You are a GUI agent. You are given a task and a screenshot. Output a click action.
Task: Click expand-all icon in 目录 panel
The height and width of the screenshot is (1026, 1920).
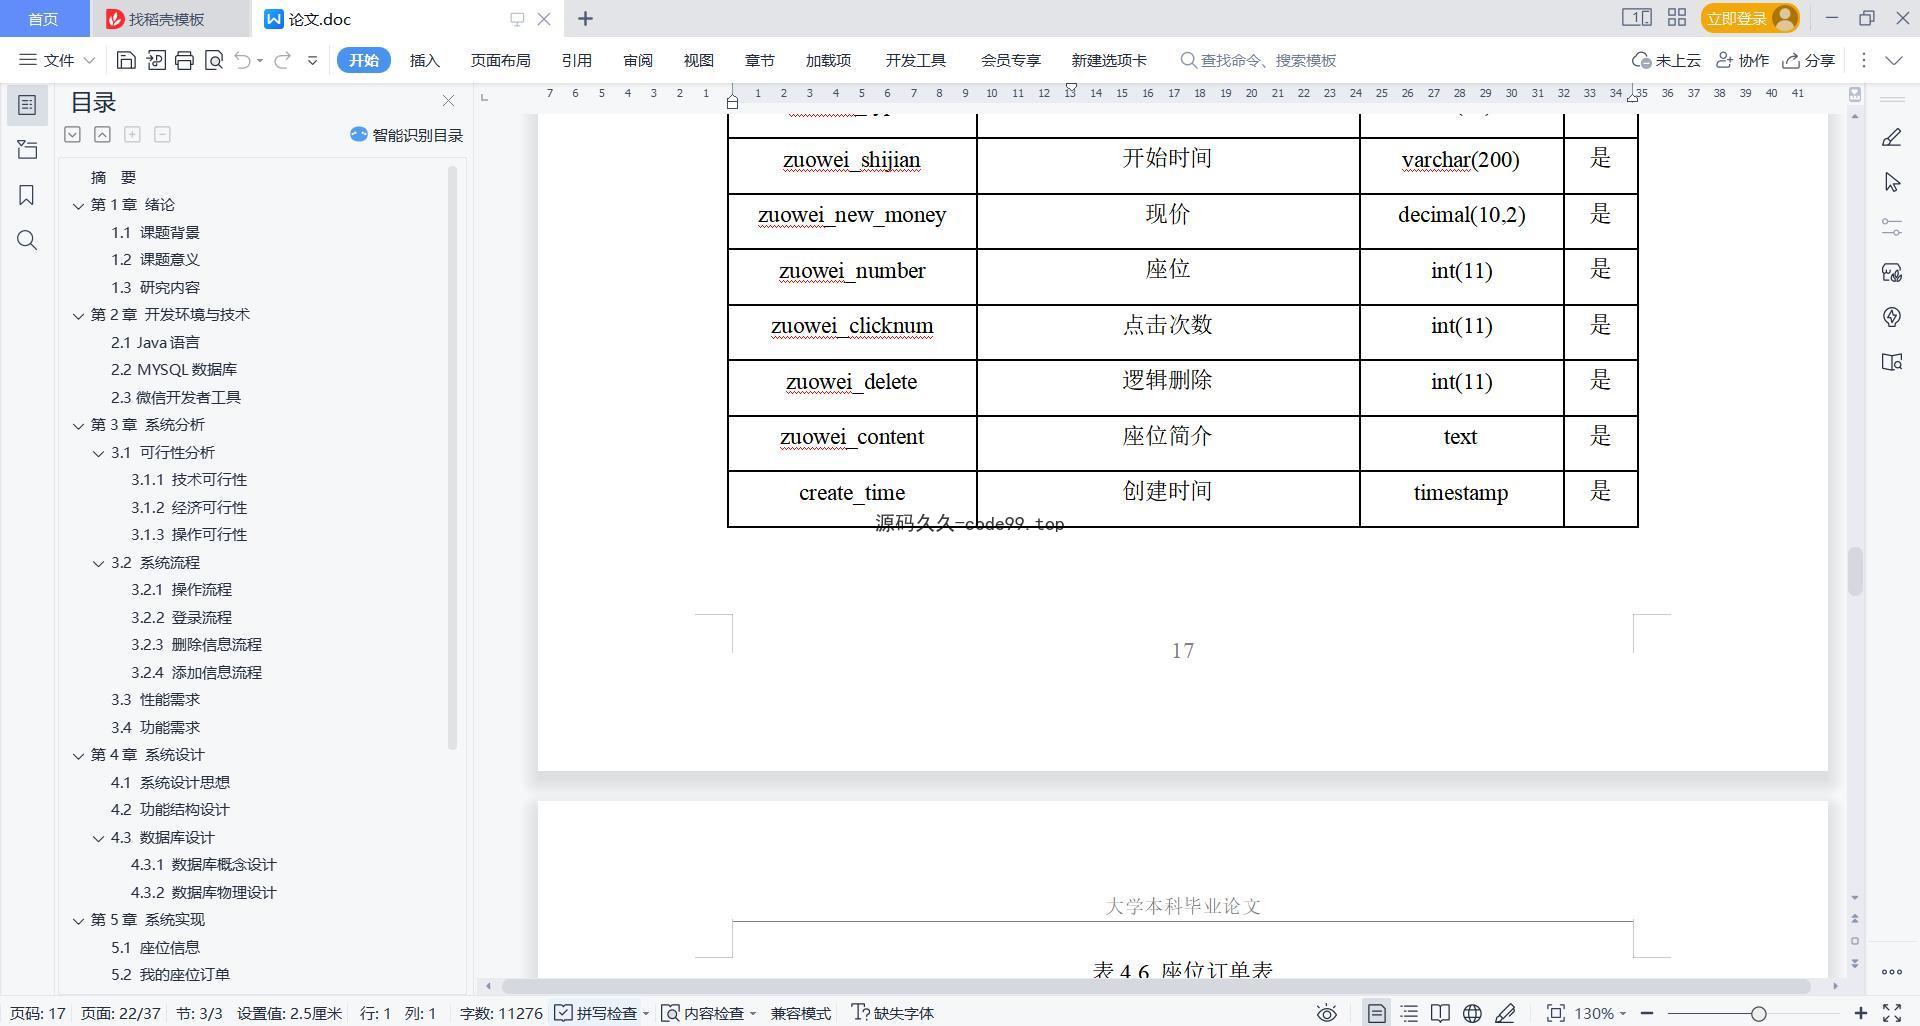tap(72, 134)
